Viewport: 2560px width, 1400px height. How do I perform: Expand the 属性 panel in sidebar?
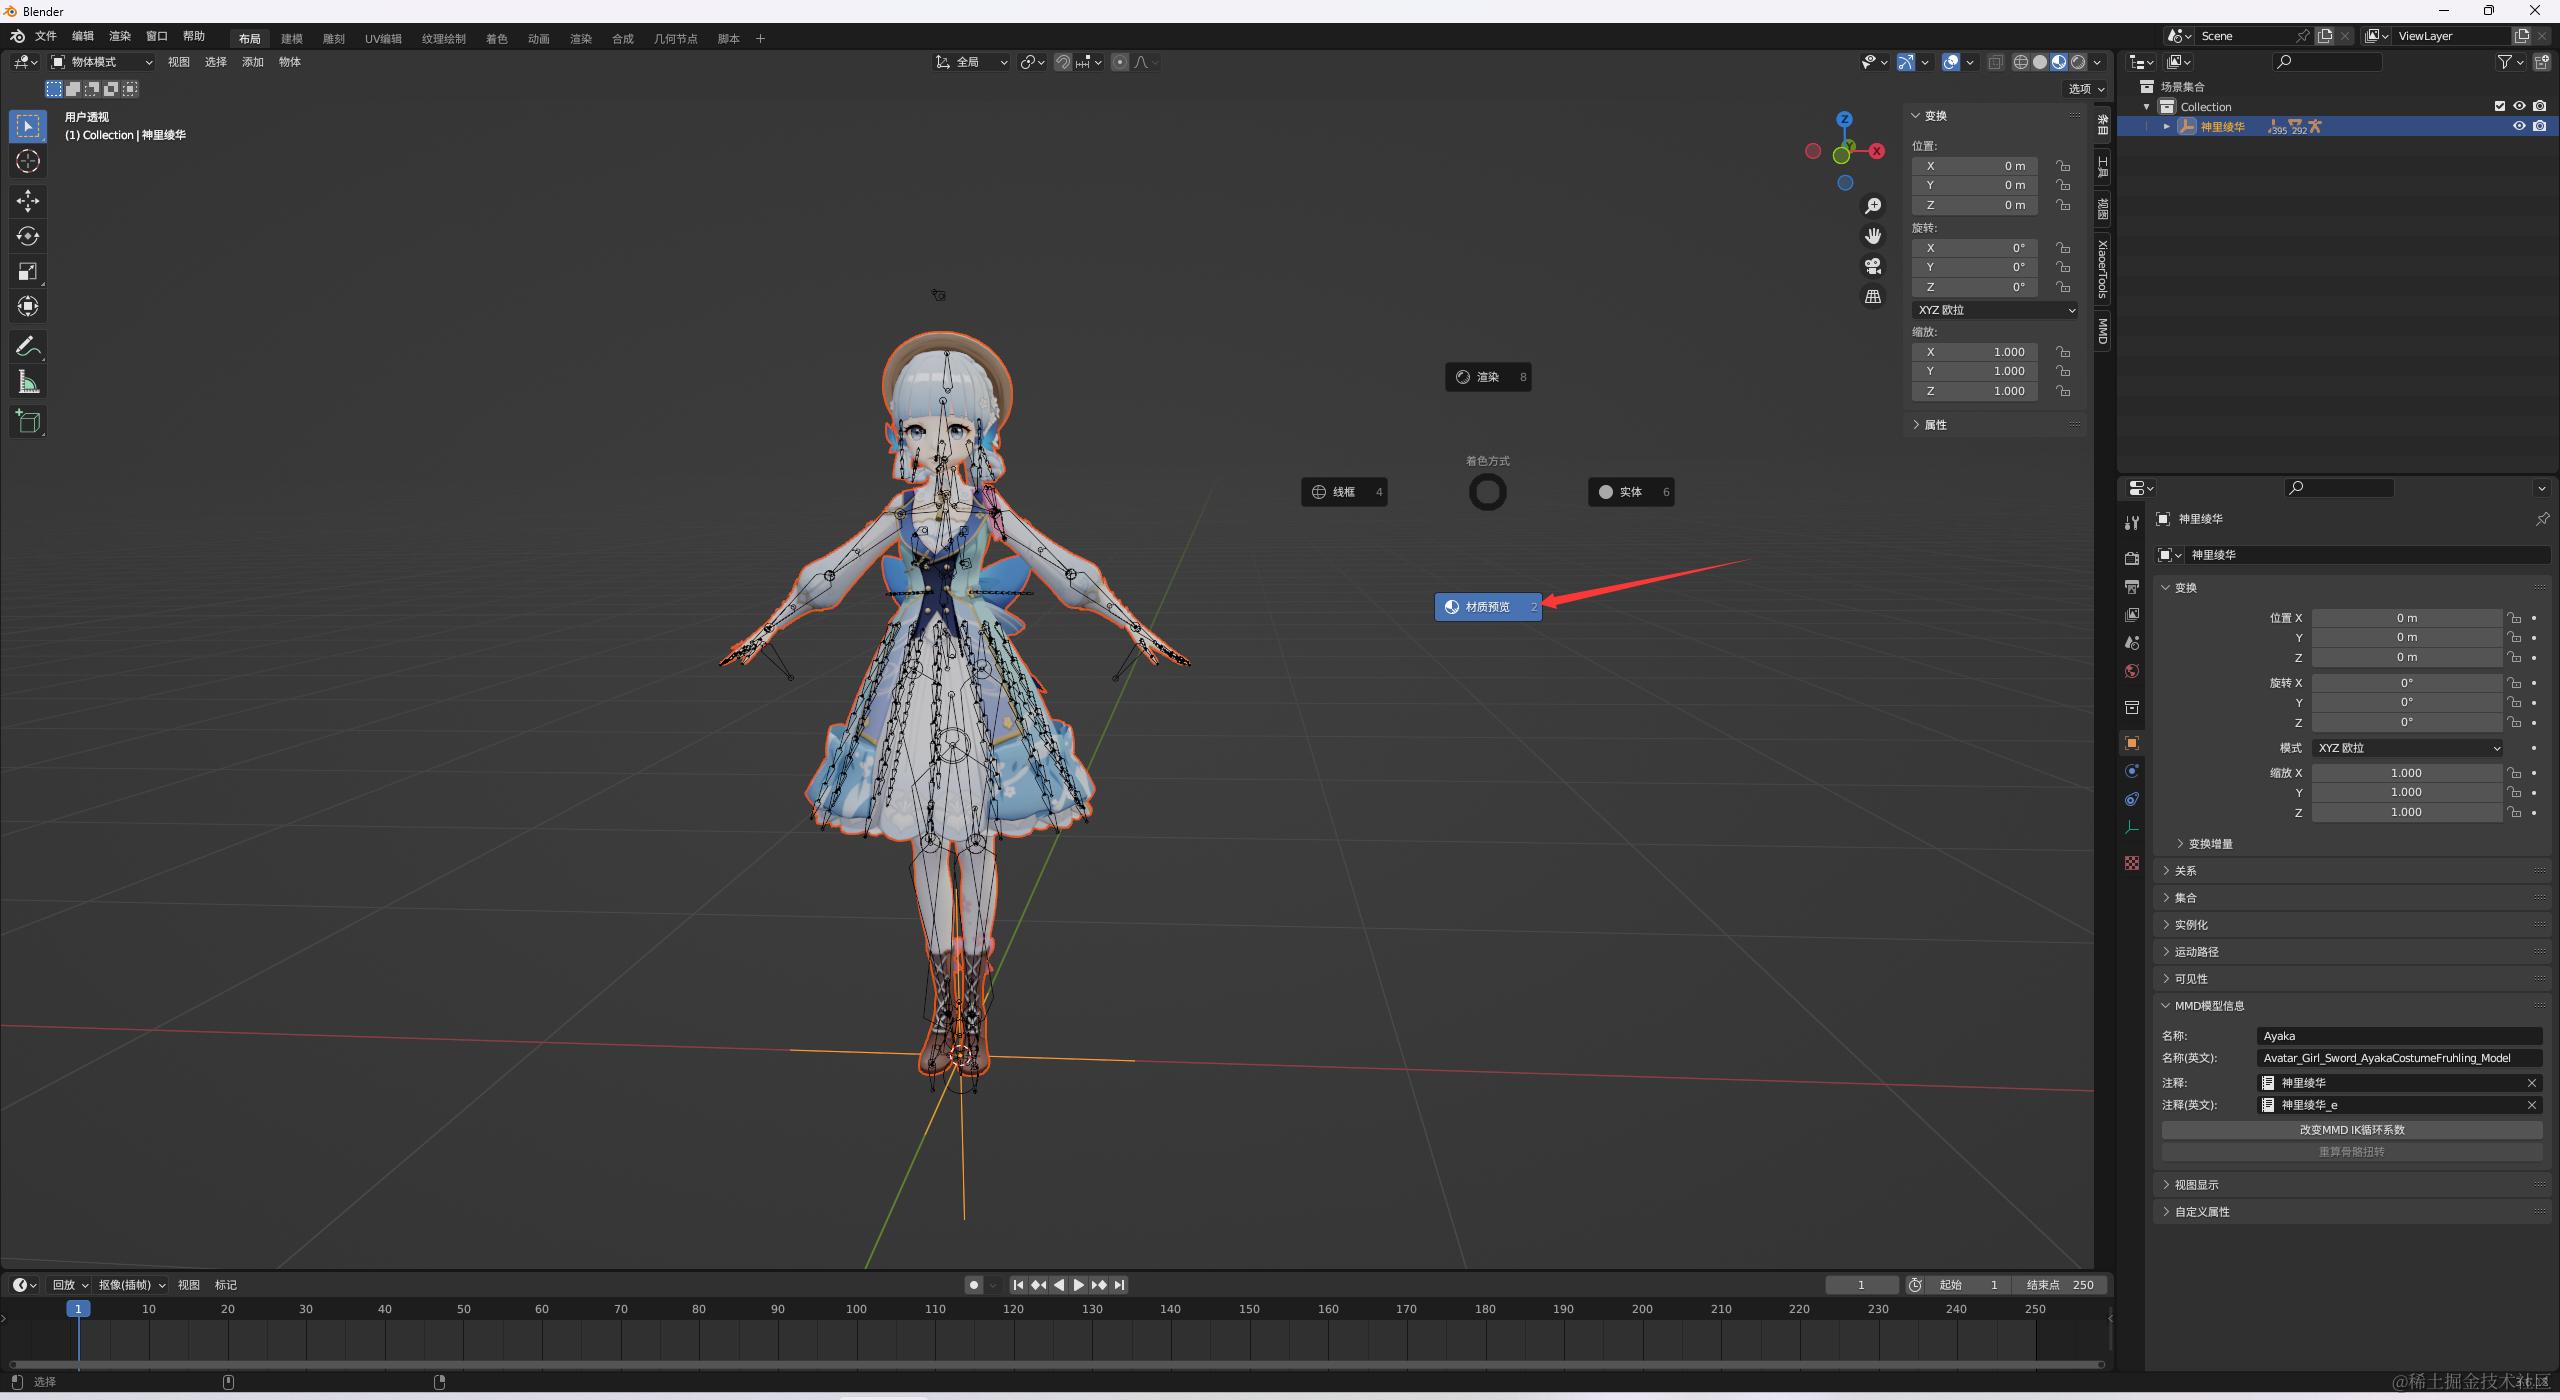[1935, 425]
